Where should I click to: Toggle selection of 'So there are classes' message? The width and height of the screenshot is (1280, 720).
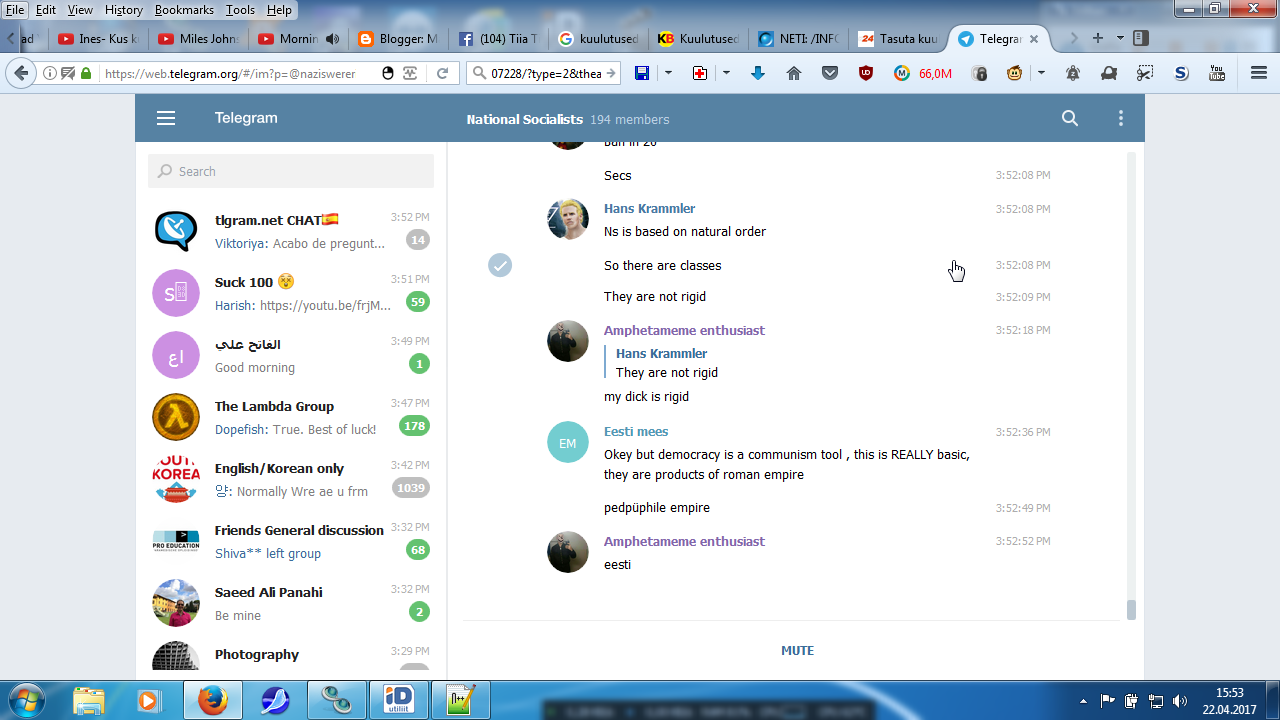500,265
